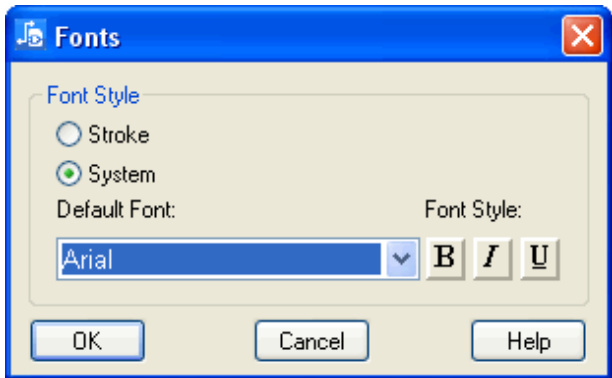Click Font Style: label above B I U
612x378 pixels.
click(473, 210)
